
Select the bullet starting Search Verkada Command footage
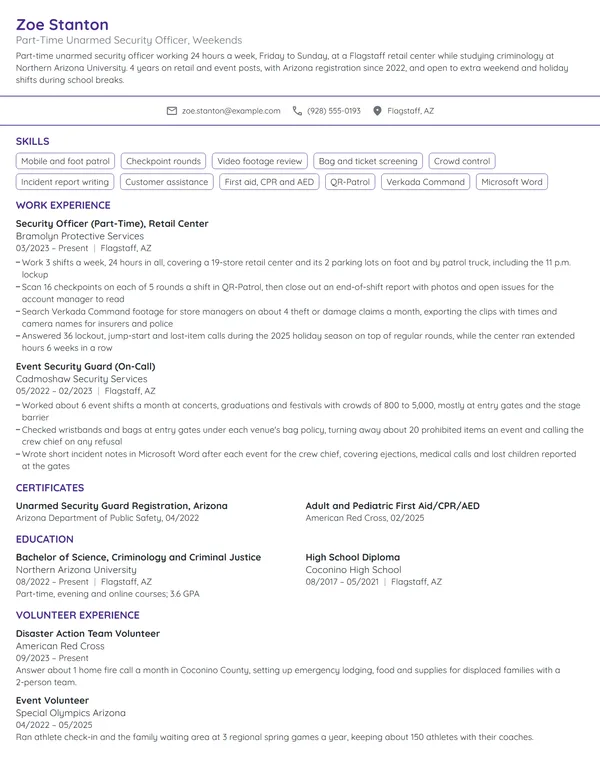click(x=287, y=317)
